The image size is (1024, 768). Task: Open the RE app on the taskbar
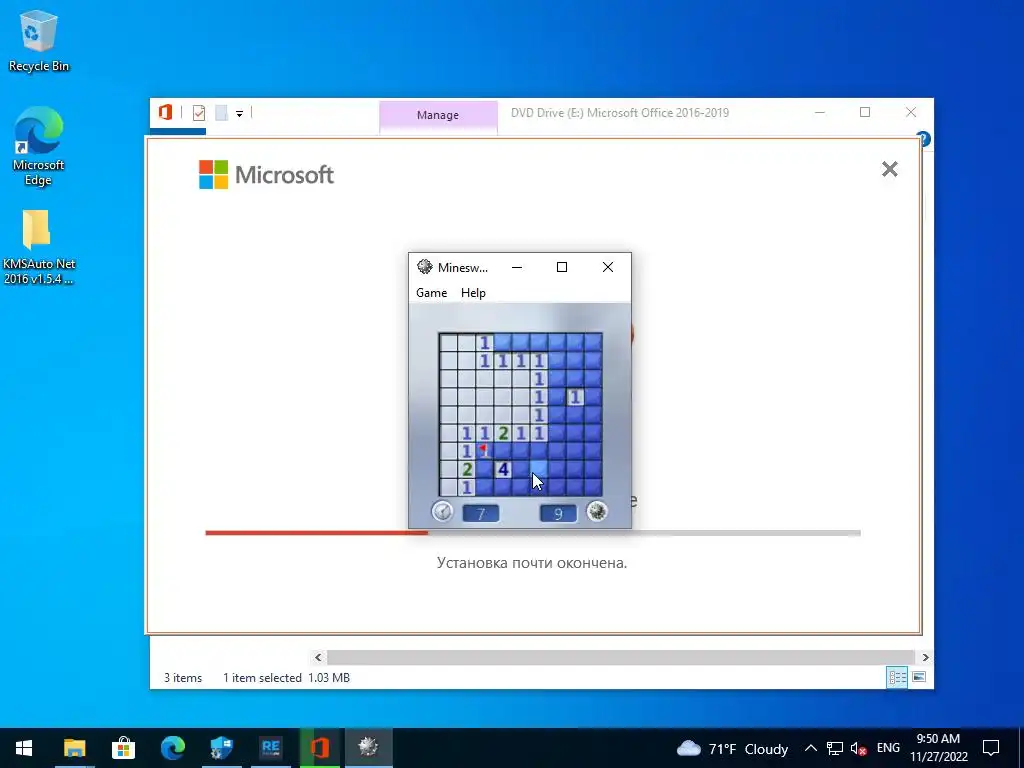click(270, 748)
